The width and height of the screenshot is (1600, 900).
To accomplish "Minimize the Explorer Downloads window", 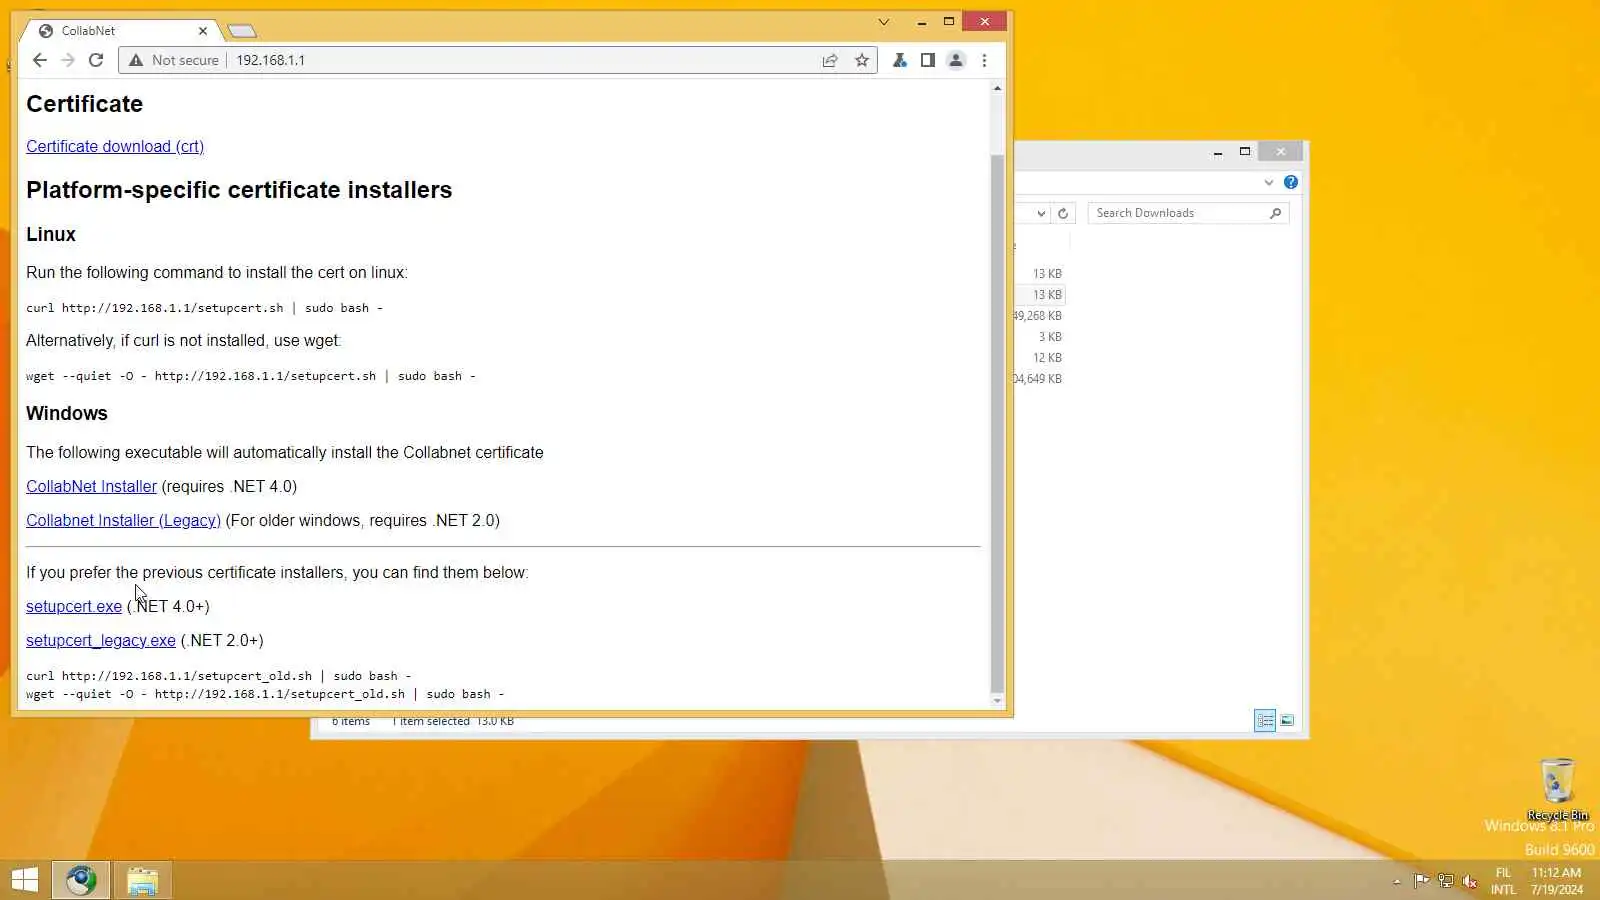I will click(1218, 152).
